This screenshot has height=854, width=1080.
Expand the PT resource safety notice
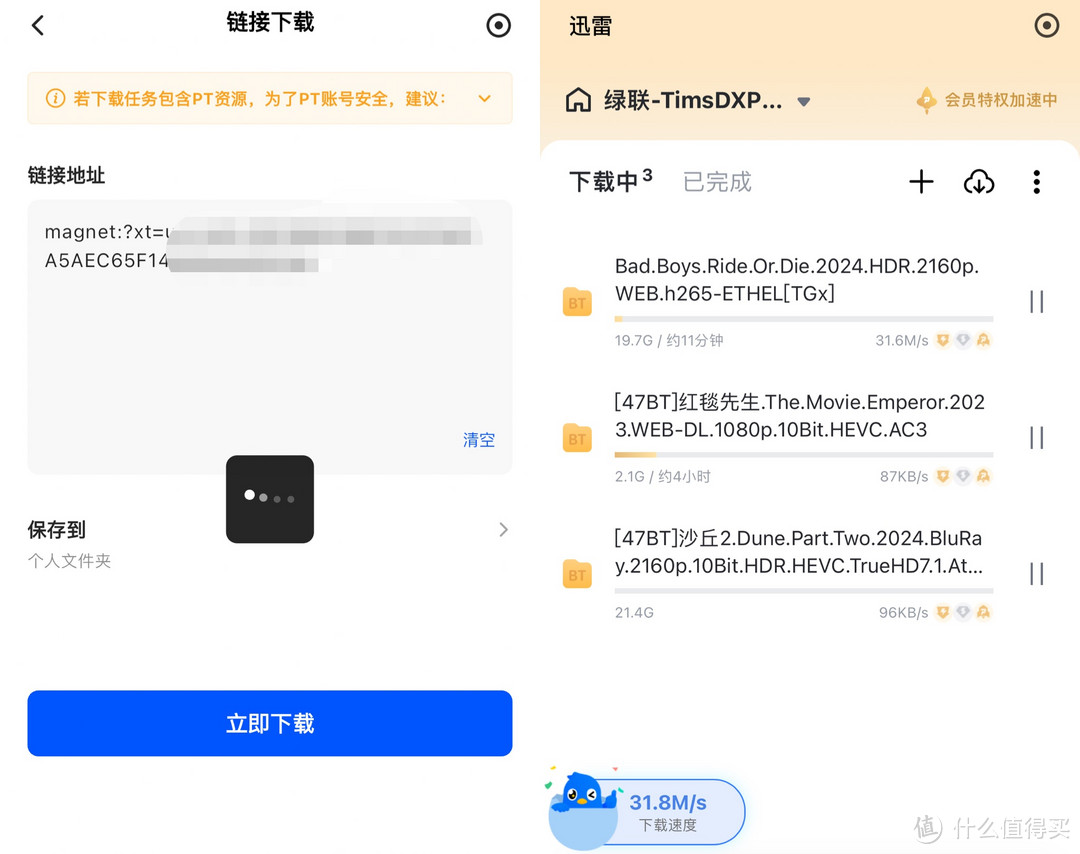[484, 98]
